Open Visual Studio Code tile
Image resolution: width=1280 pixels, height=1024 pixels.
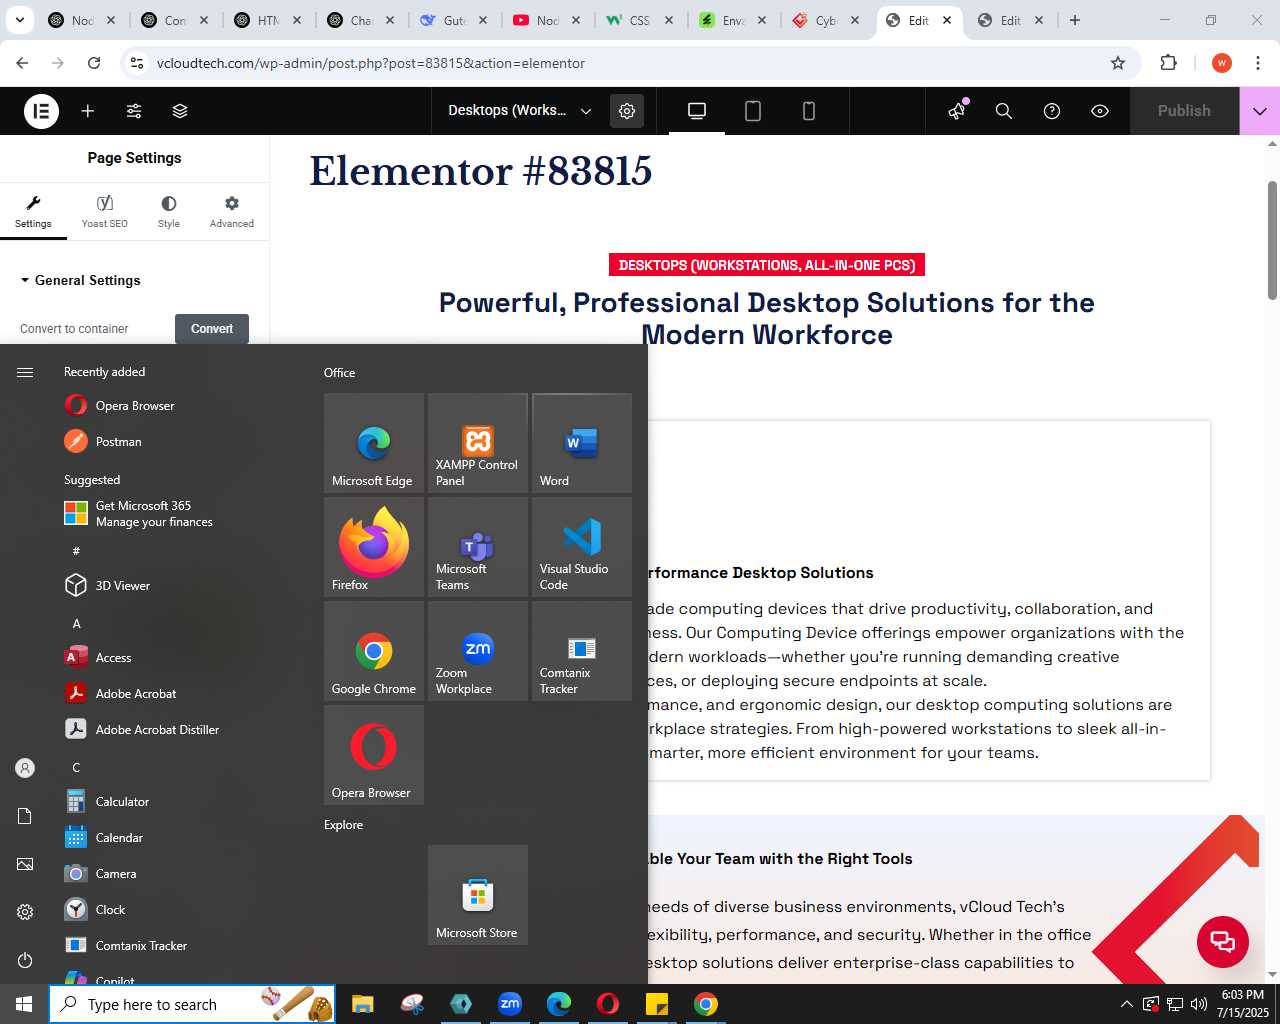(582, 547)
